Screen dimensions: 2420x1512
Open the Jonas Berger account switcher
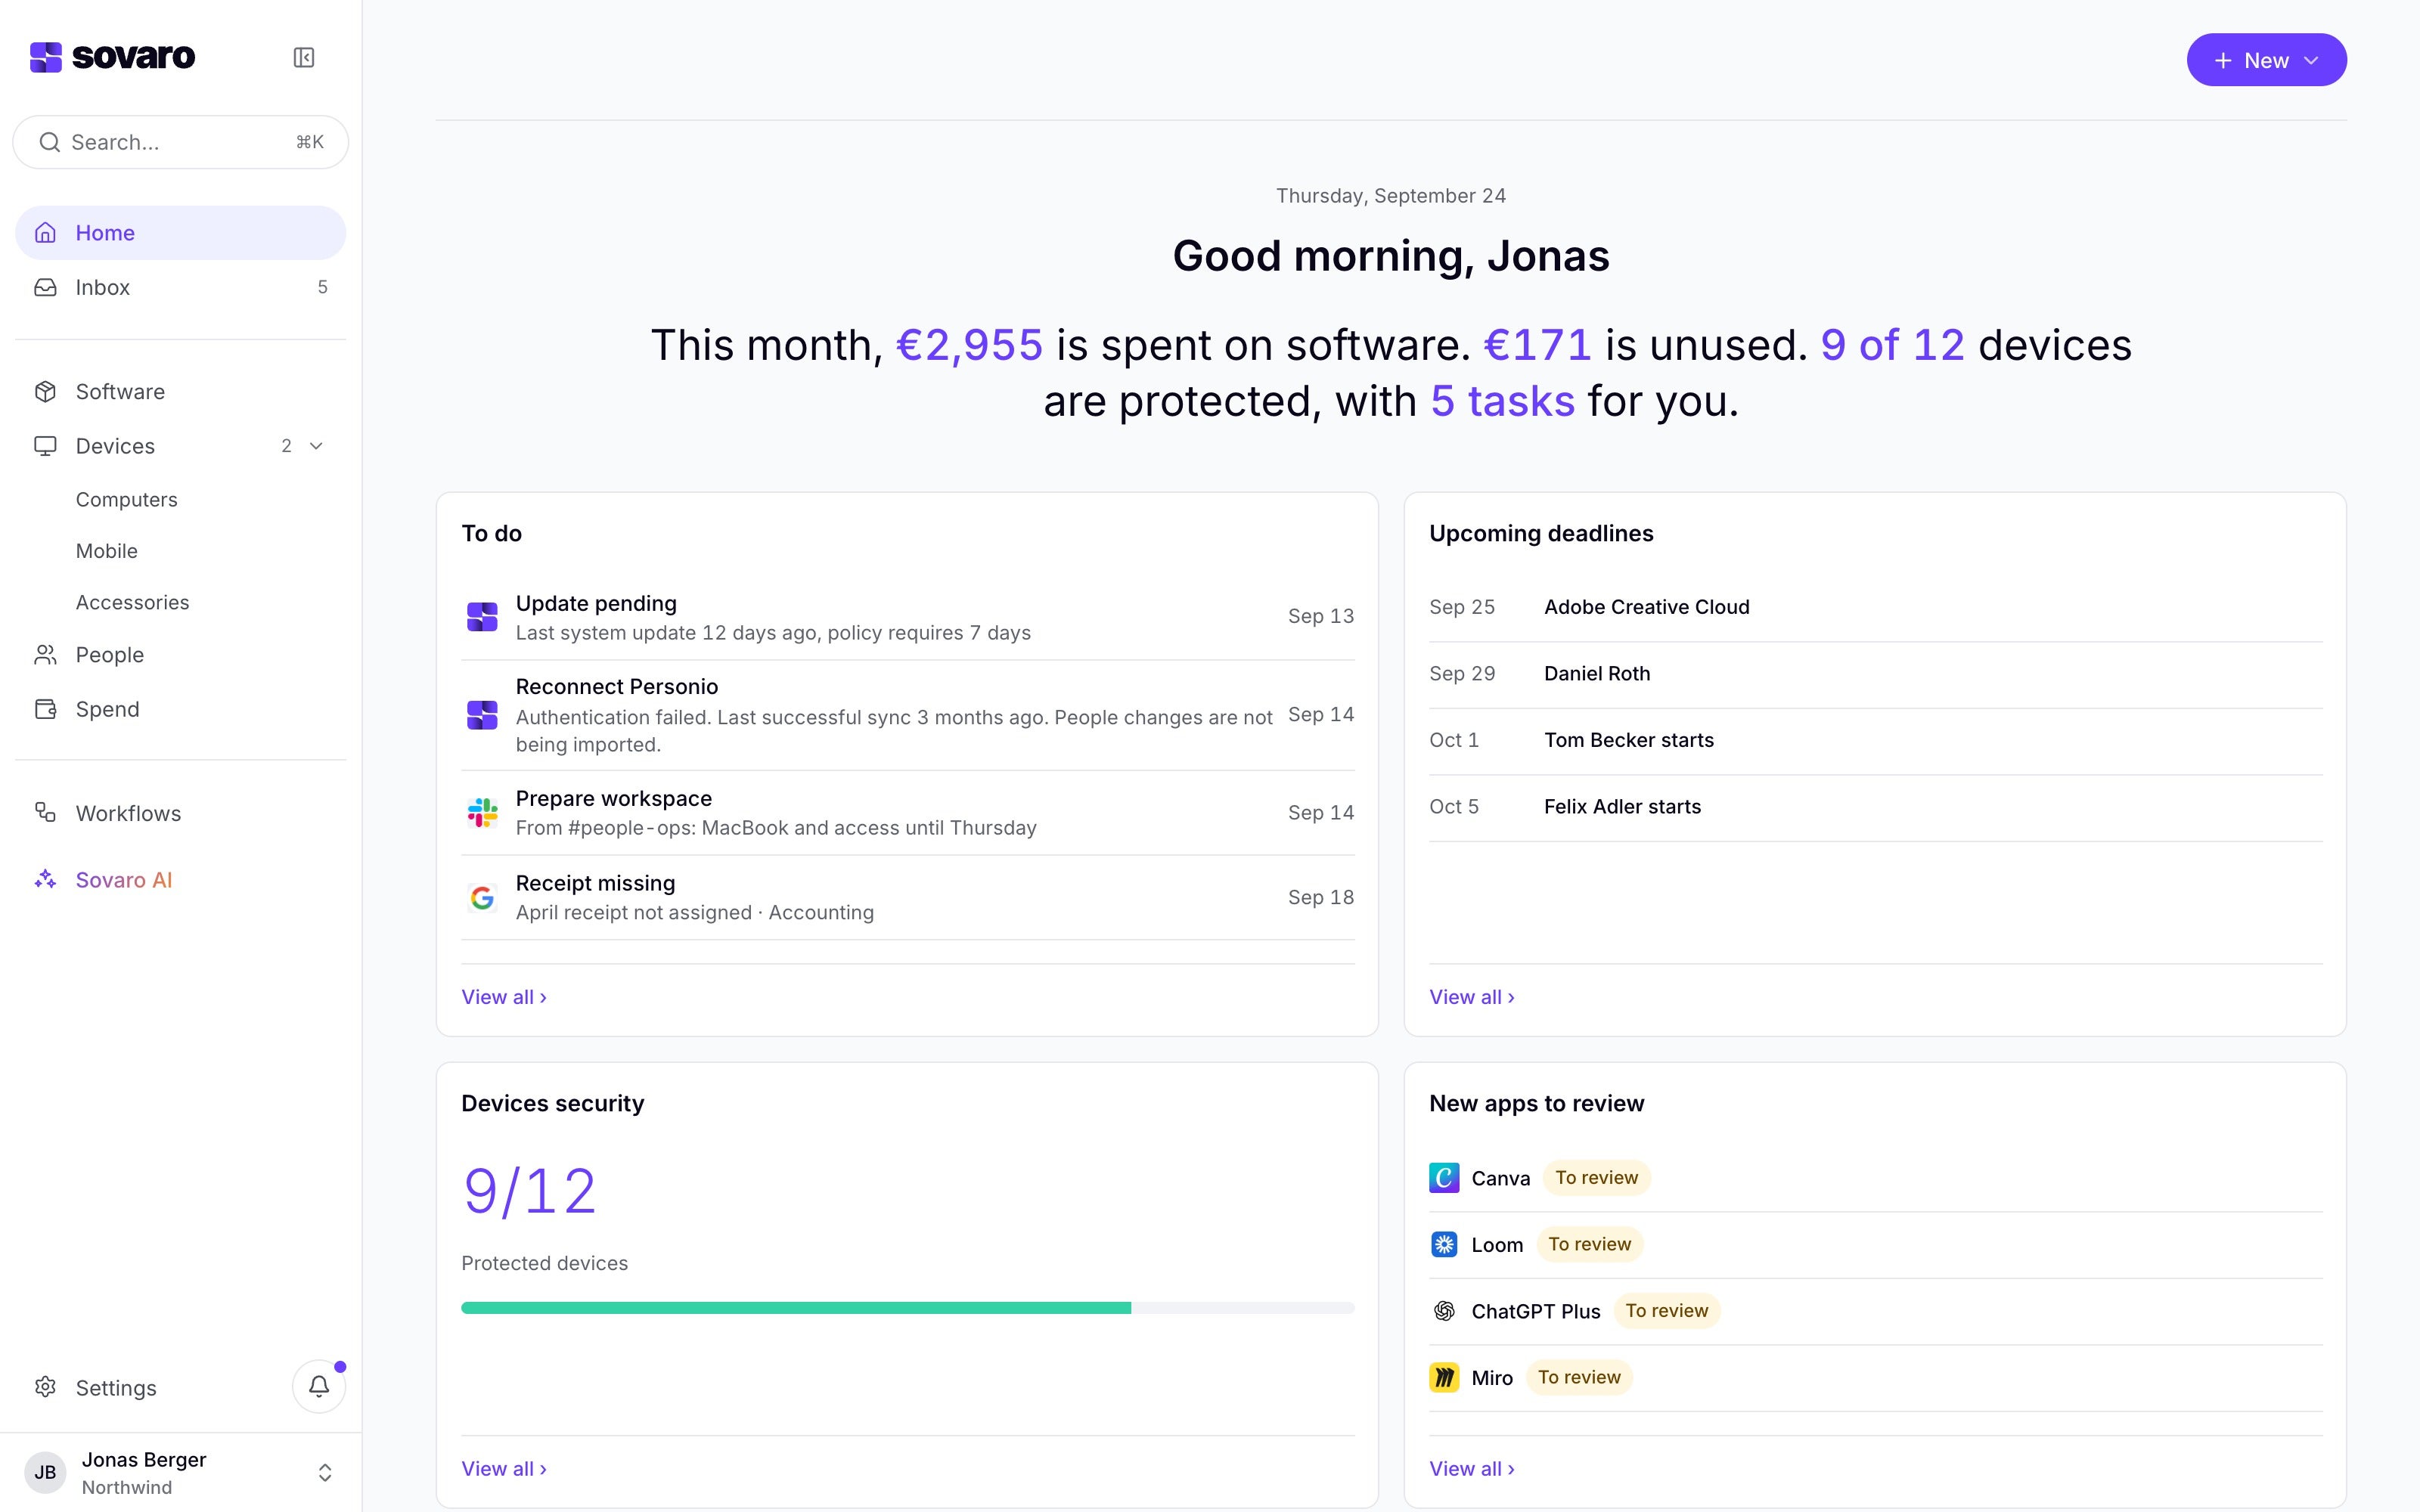pyautogui.click(x=181, y=1472)
